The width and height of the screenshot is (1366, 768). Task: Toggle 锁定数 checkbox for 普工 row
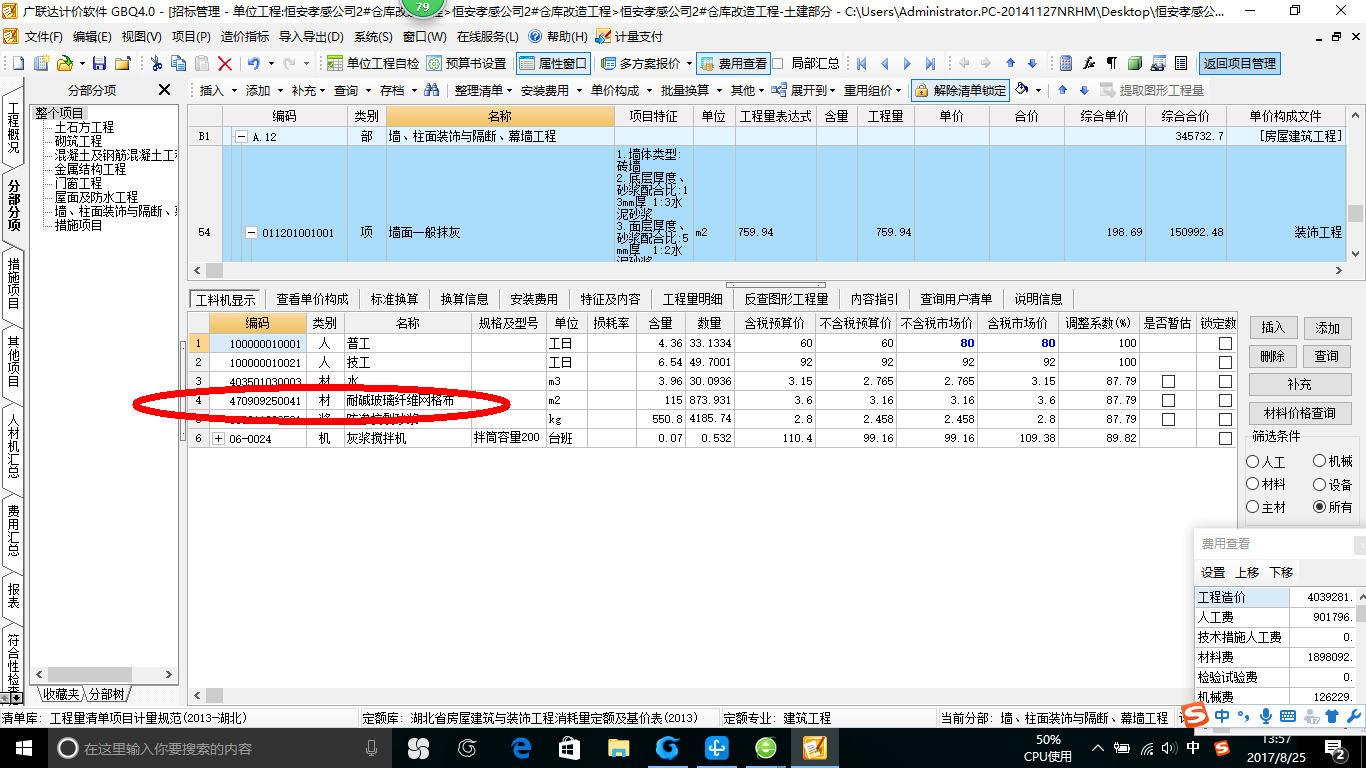pos(1225,343)
